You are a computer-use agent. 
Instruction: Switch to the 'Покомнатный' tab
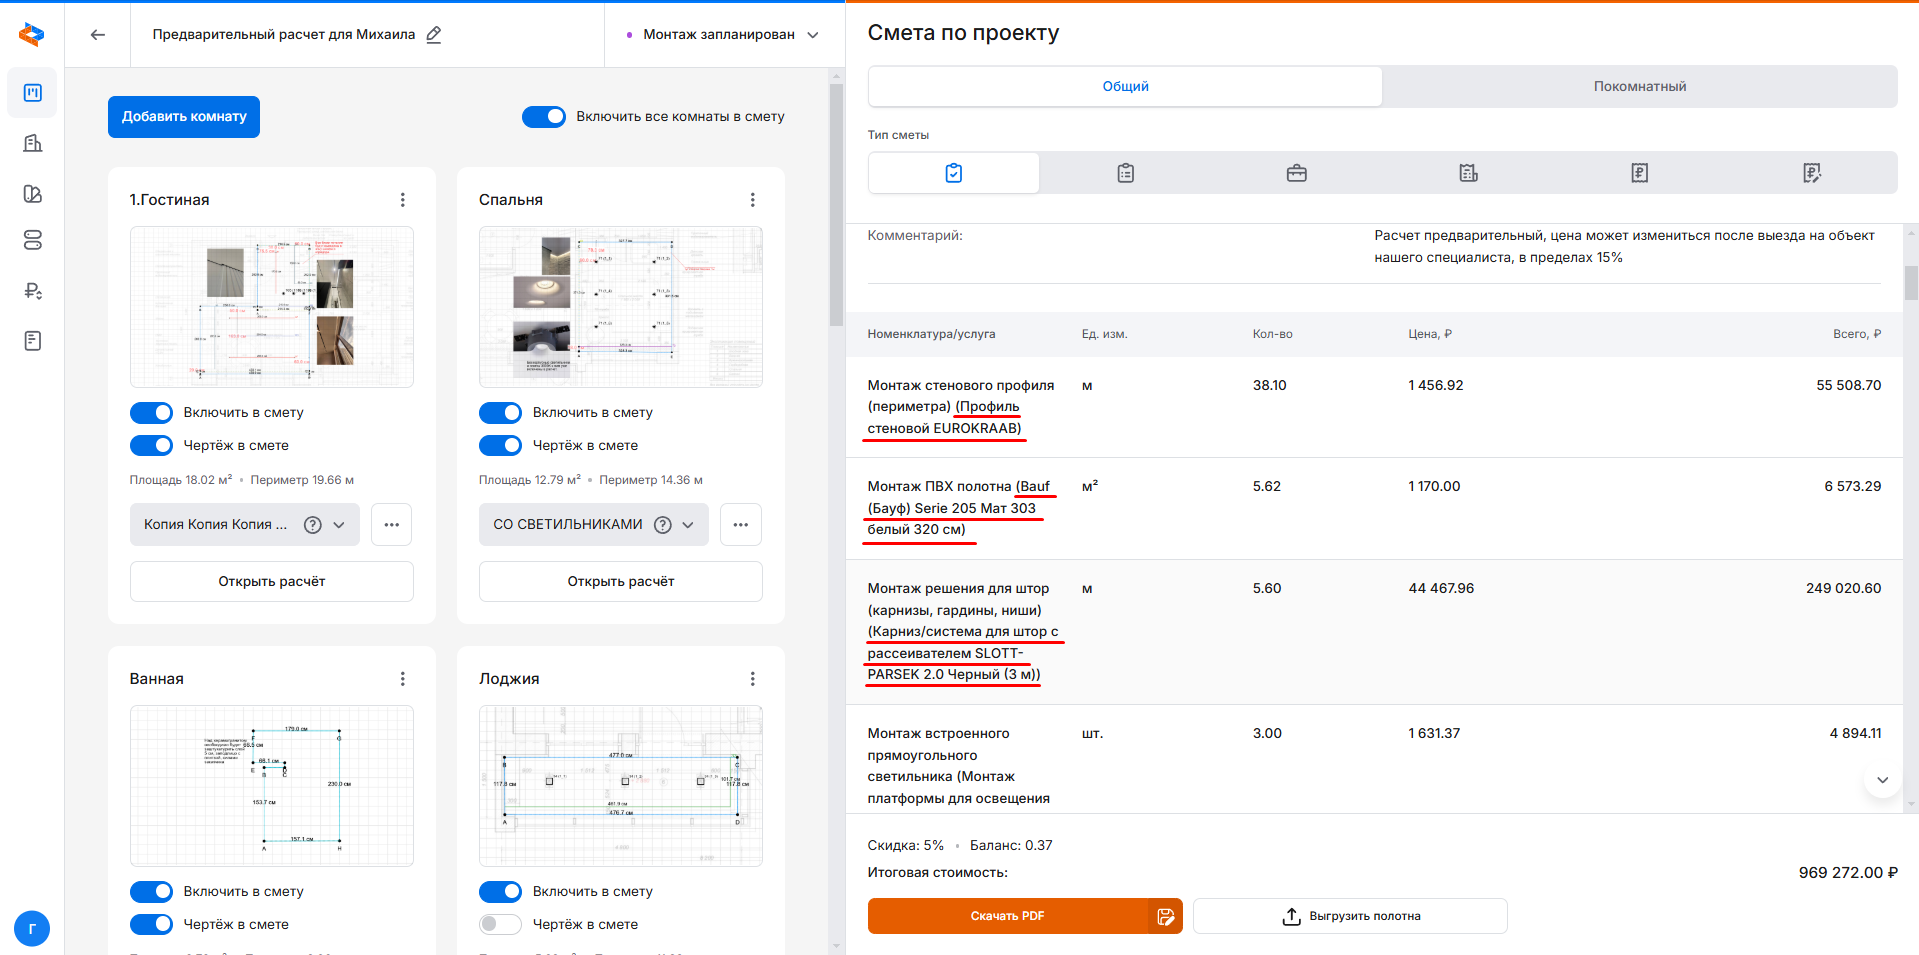click(1639, 87)
